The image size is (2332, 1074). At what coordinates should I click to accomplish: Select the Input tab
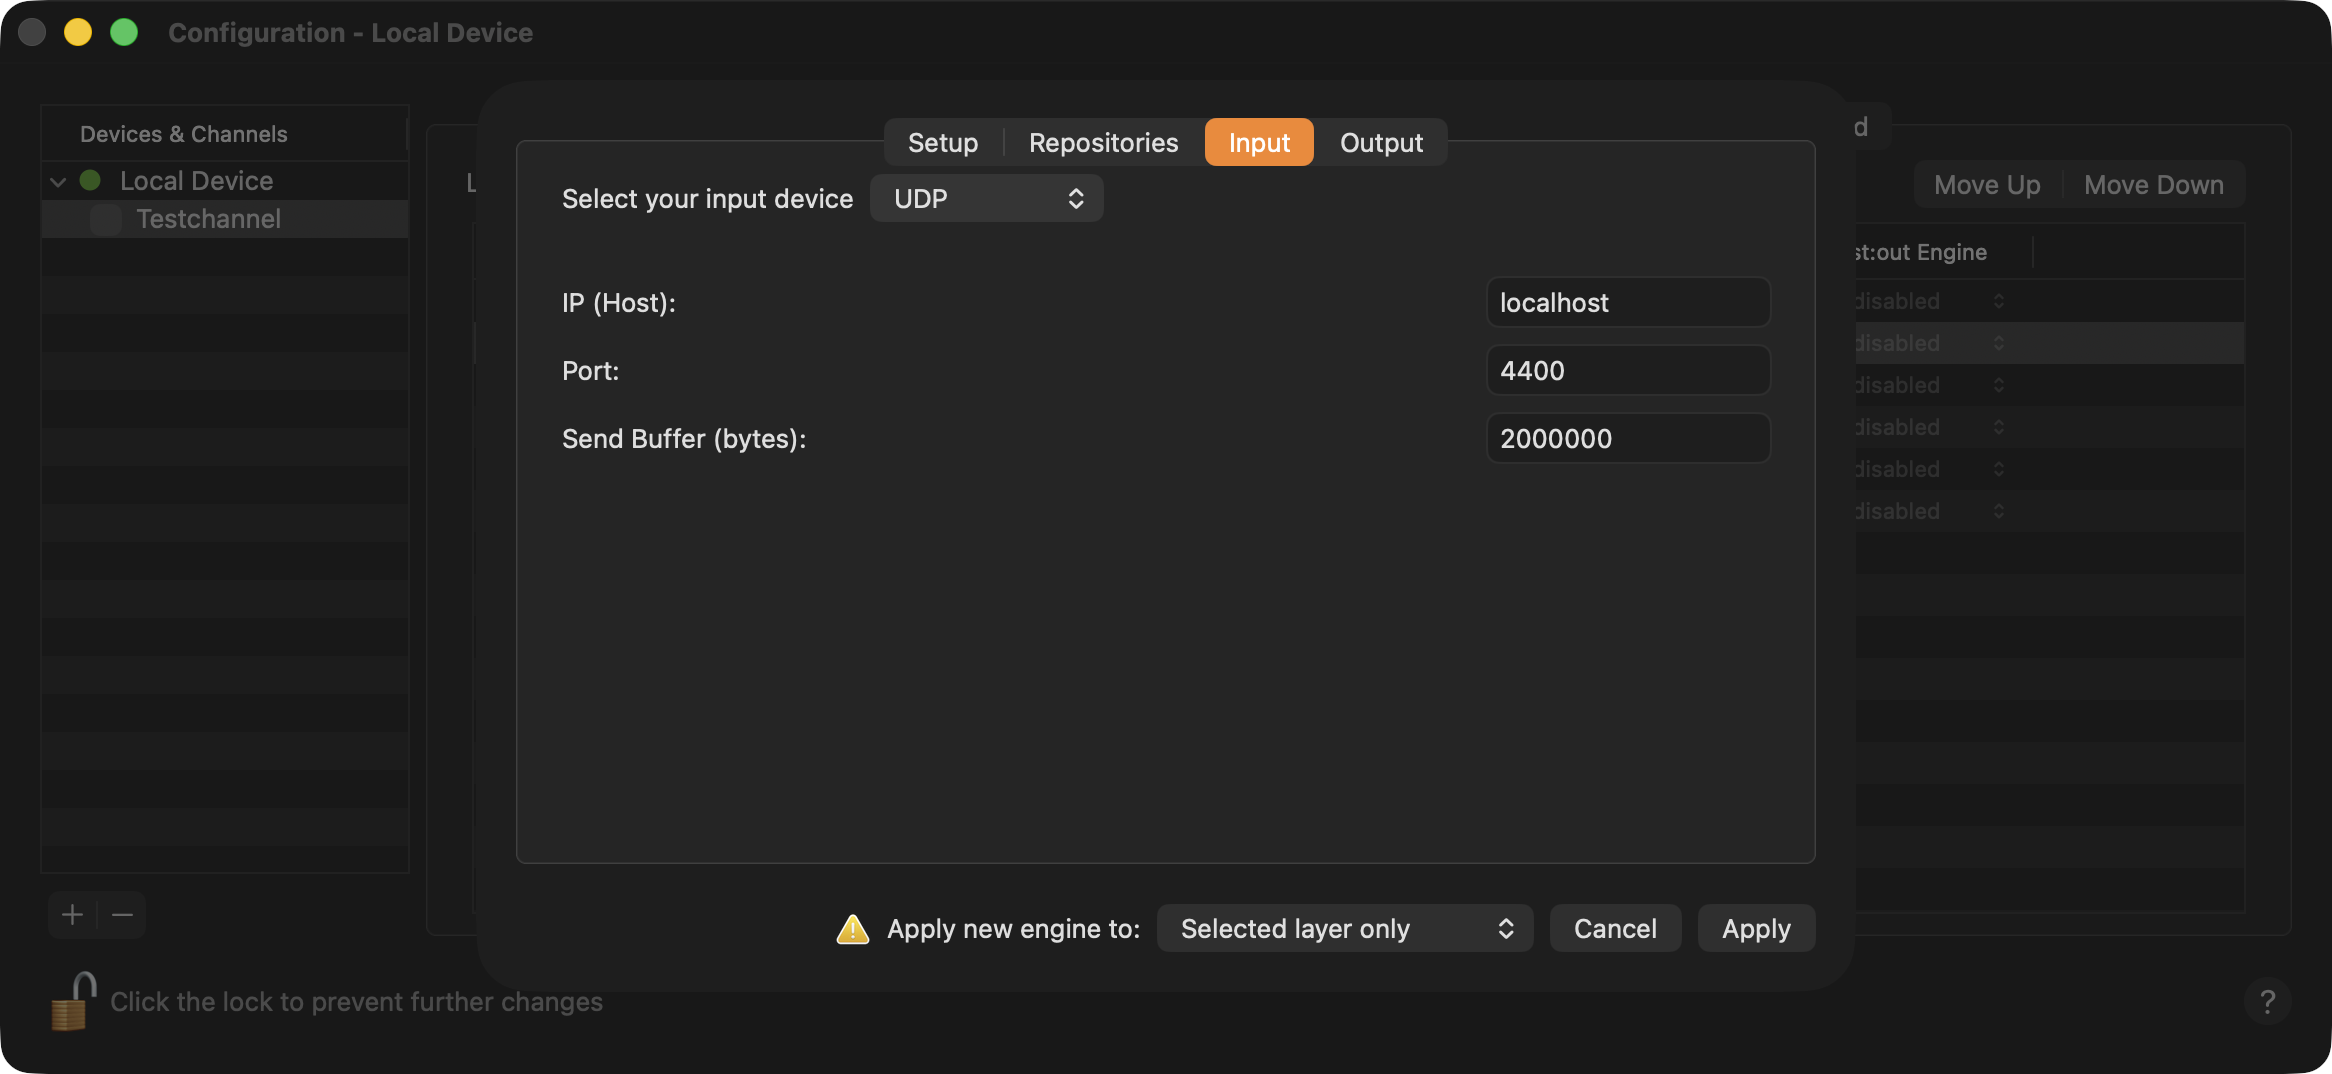1259,143
